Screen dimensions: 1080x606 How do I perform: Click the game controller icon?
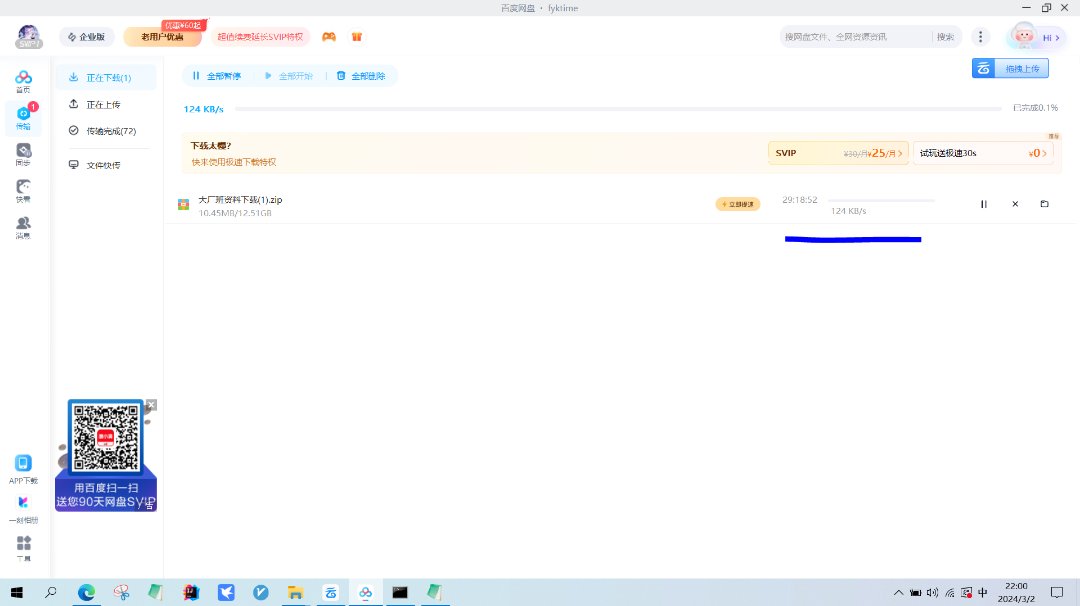tap(329, 37)
